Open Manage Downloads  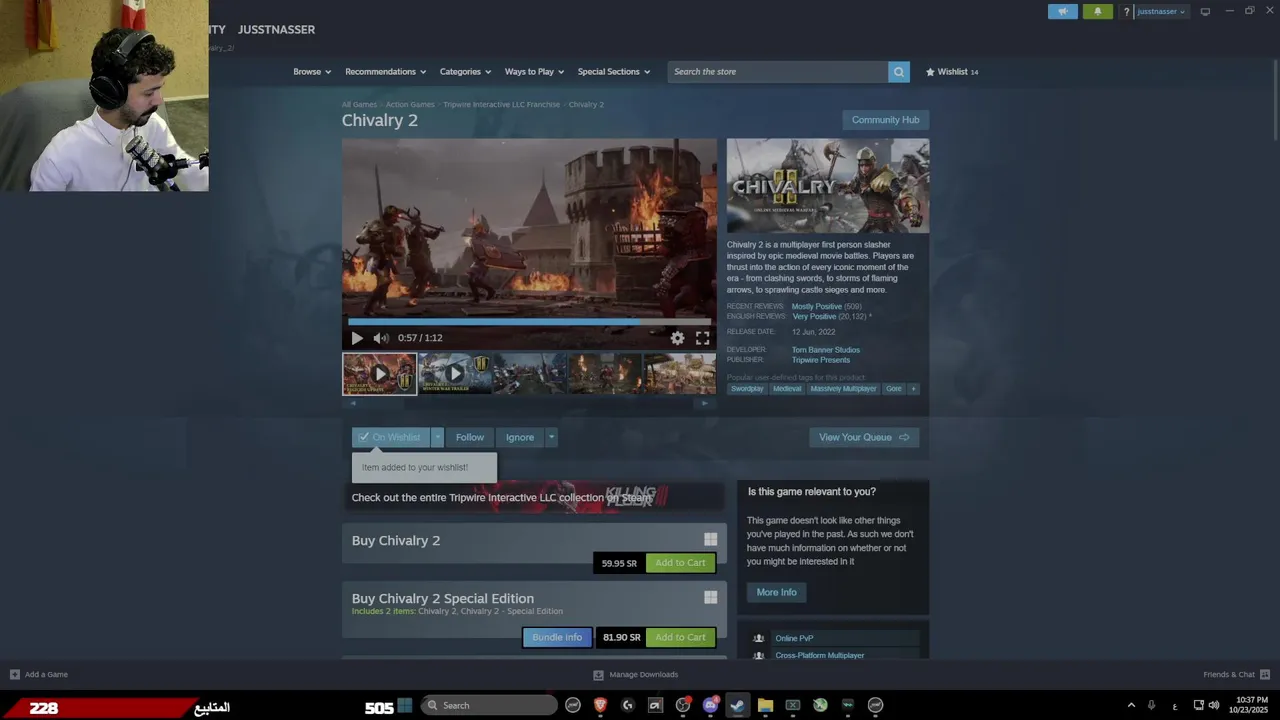[636, 675]
